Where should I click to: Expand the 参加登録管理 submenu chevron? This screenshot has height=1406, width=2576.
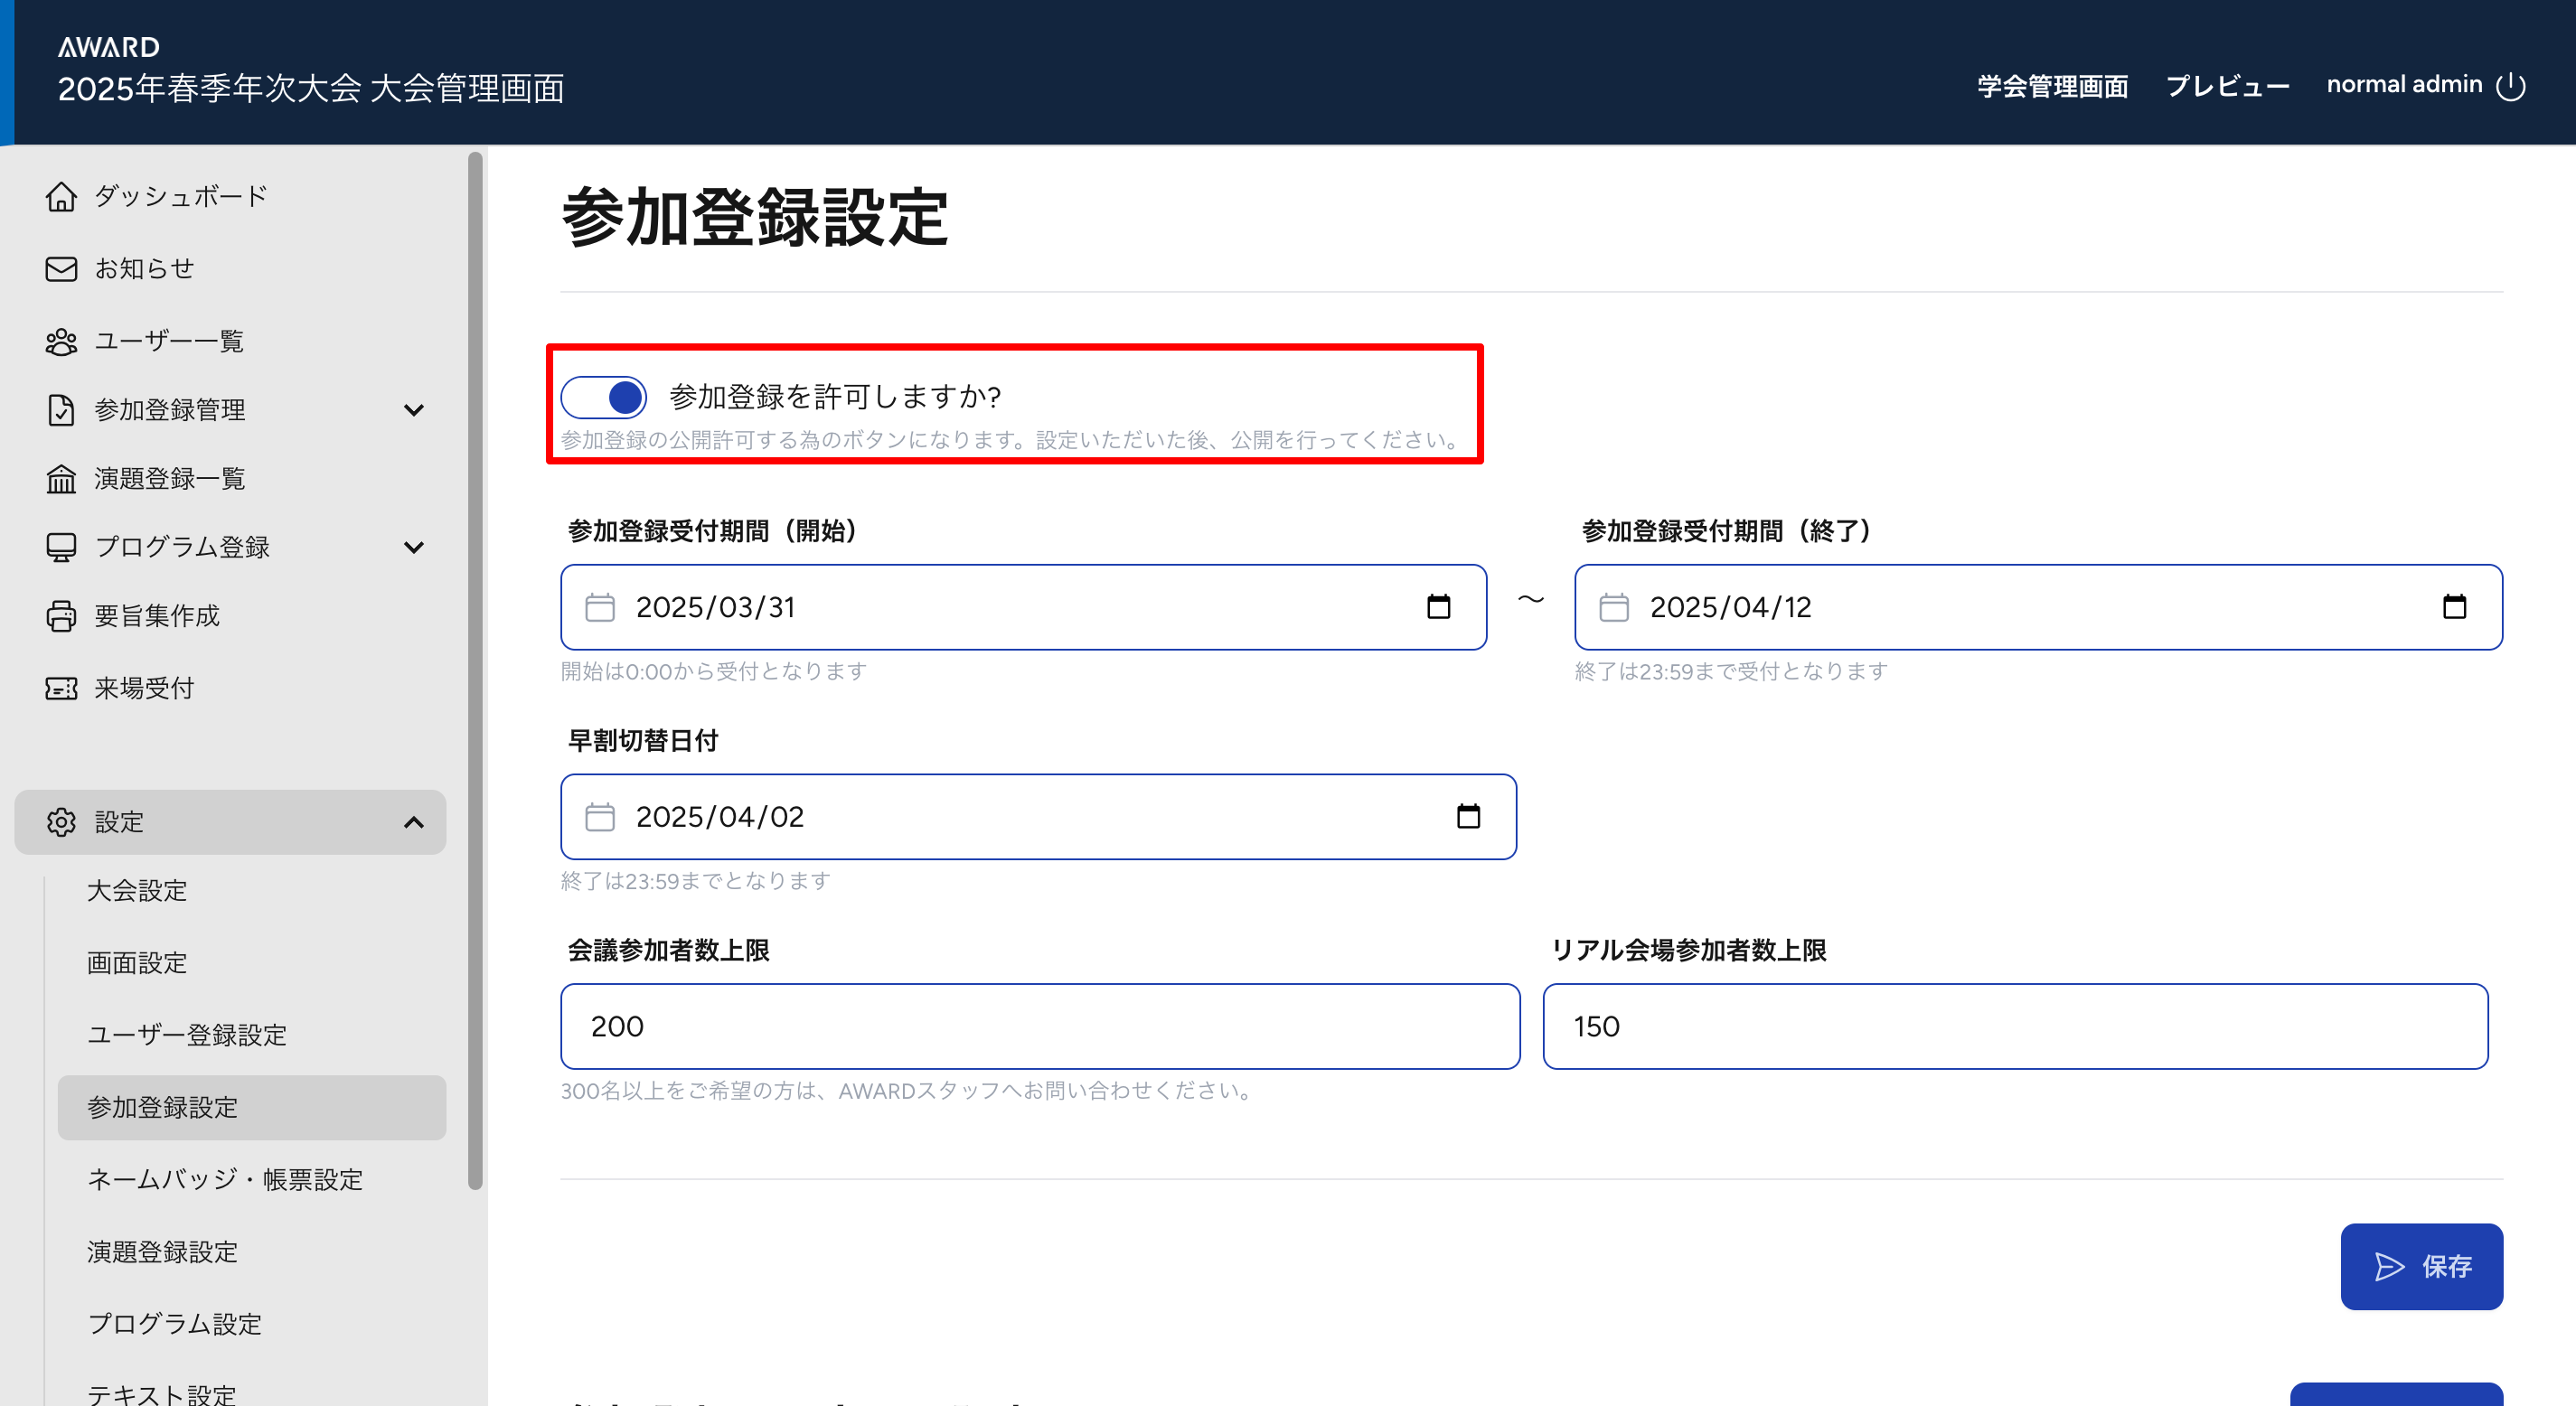coord(413,410)
